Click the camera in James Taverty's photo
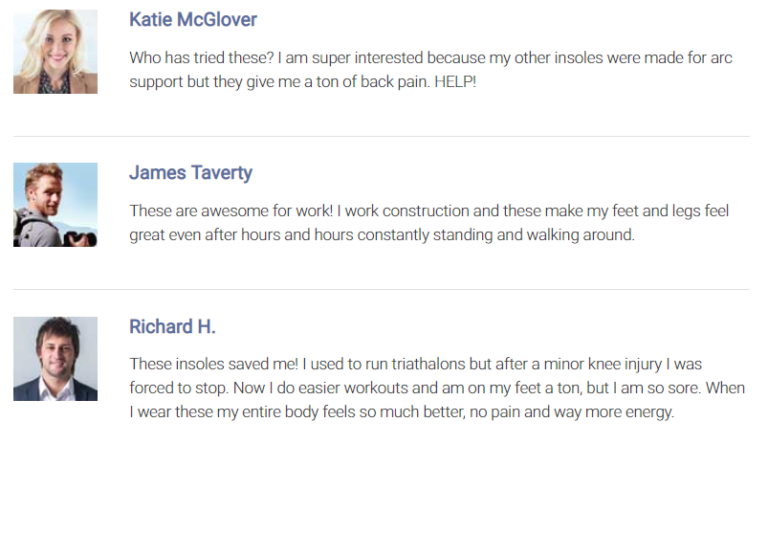This screenshot has width=768, height=533. pyautogui.click(x=80, y=239)
